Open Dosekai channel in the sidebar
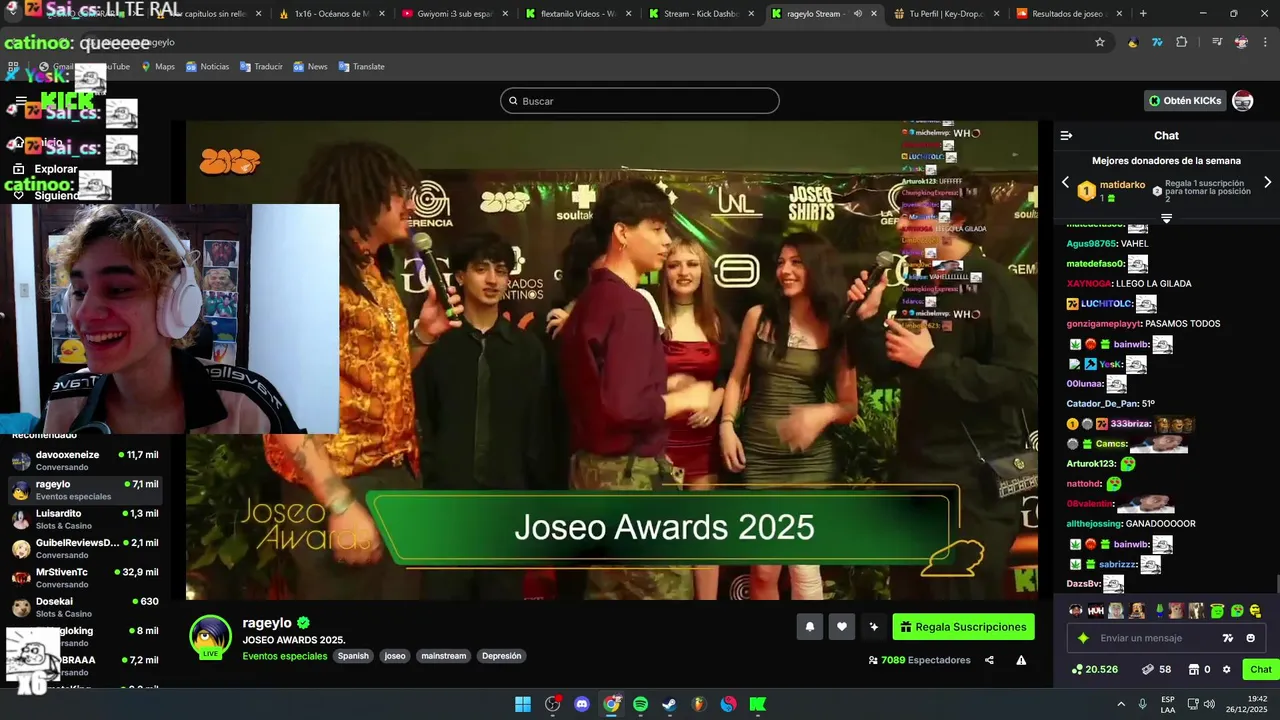 click(84, 607)
